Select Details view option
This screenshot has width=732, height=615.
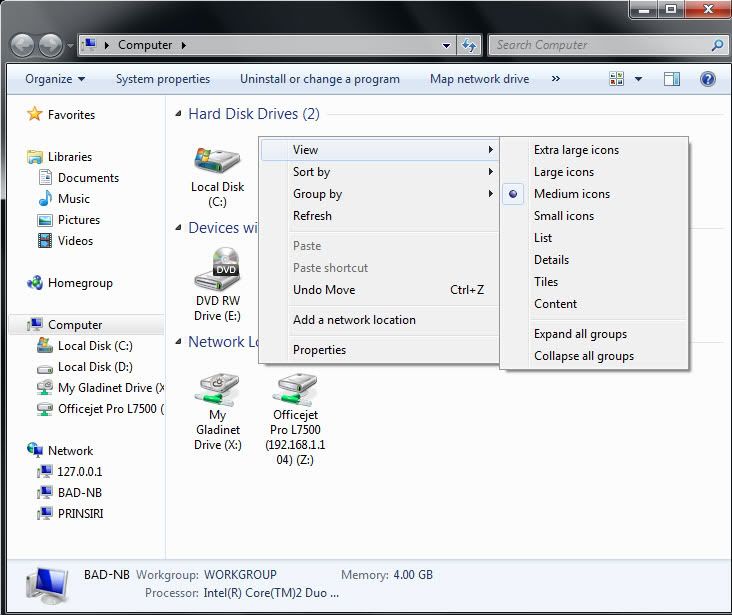551,260
